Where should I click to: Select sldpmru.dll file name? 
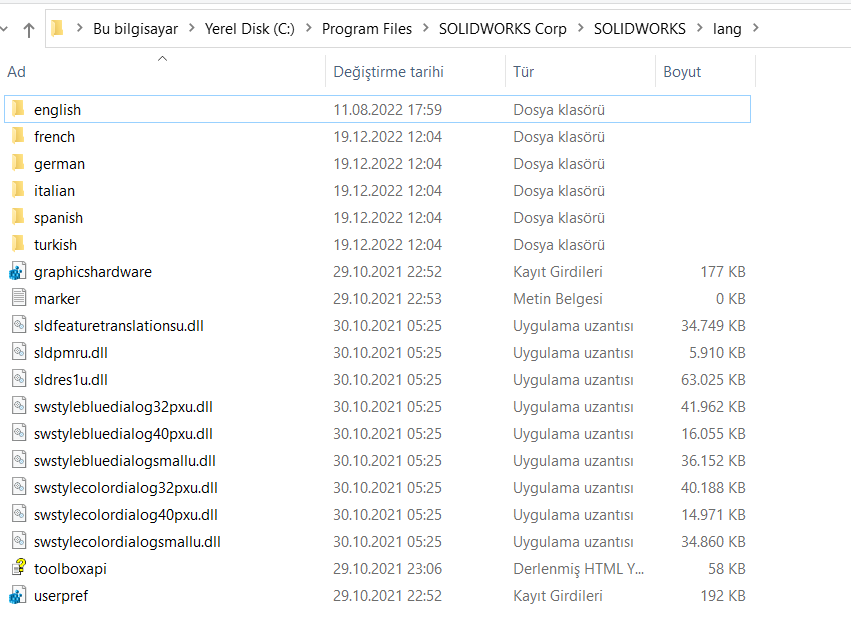click(x=71, y=353)
